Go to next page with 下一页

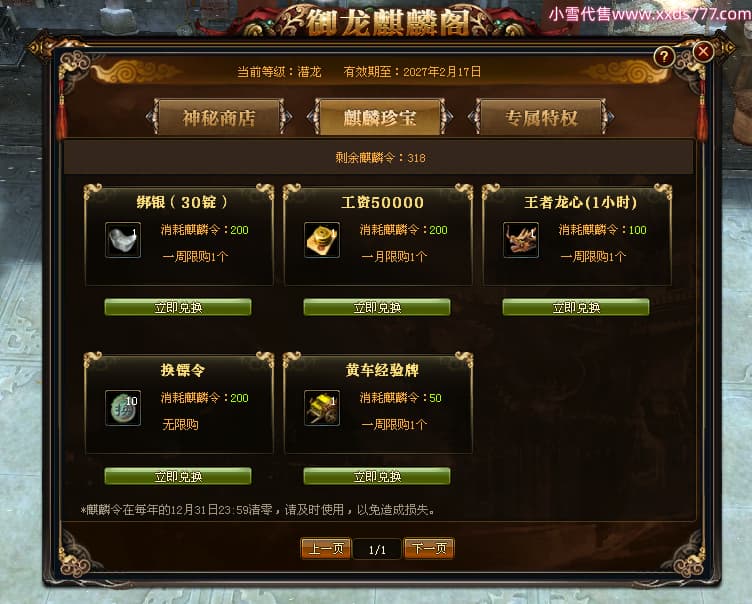[x=429, y=548]
